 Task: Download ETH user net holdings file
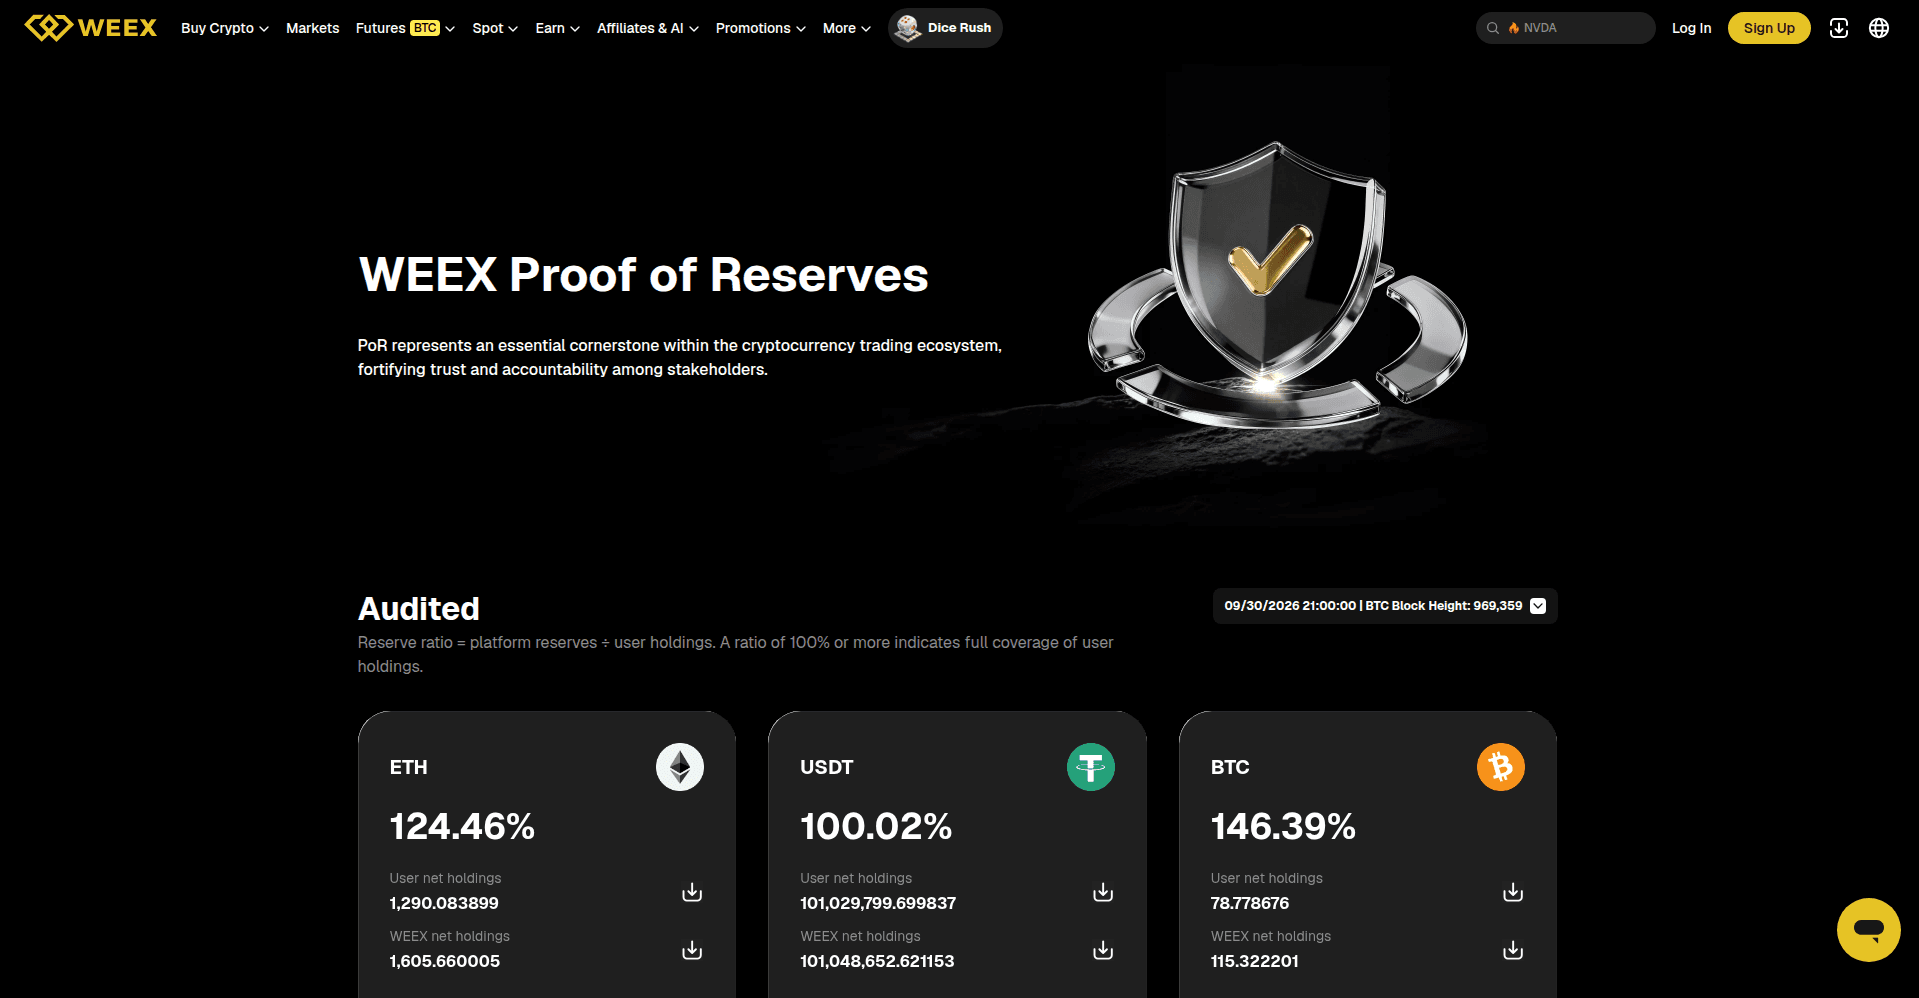(x=692, y=892)
